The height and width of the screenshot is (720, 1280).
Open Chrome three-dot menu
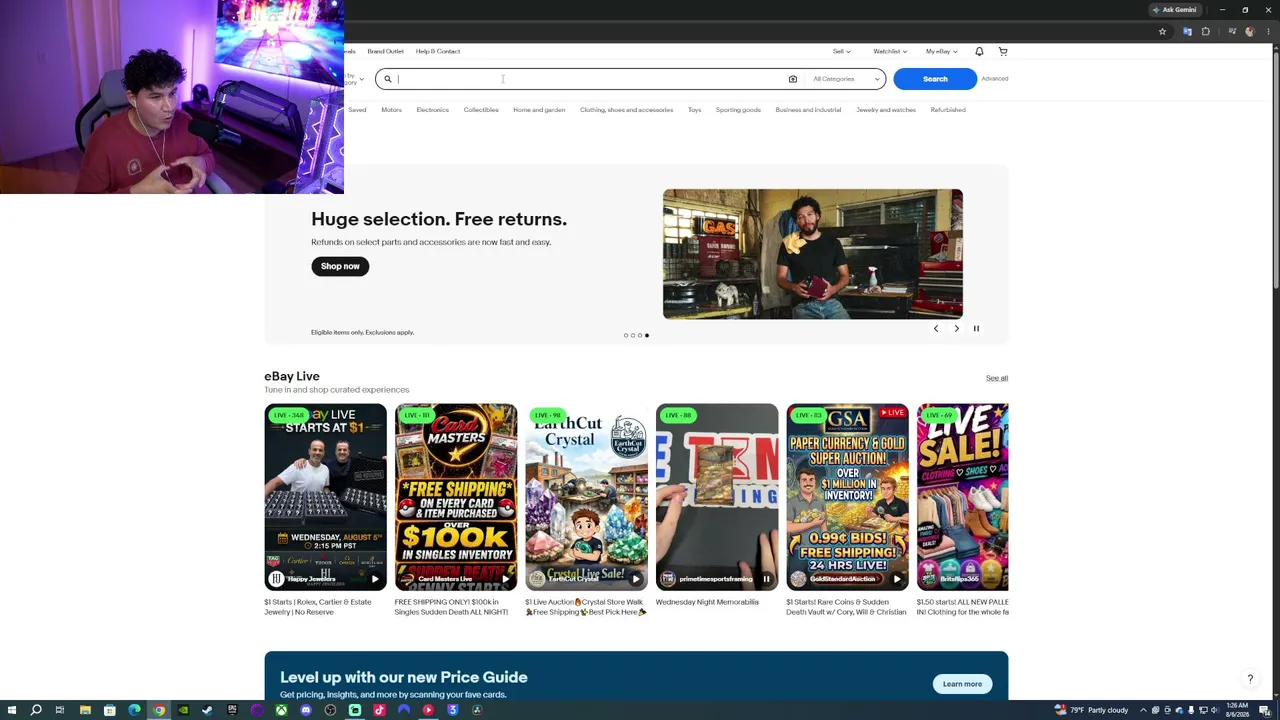(1267, 31)
